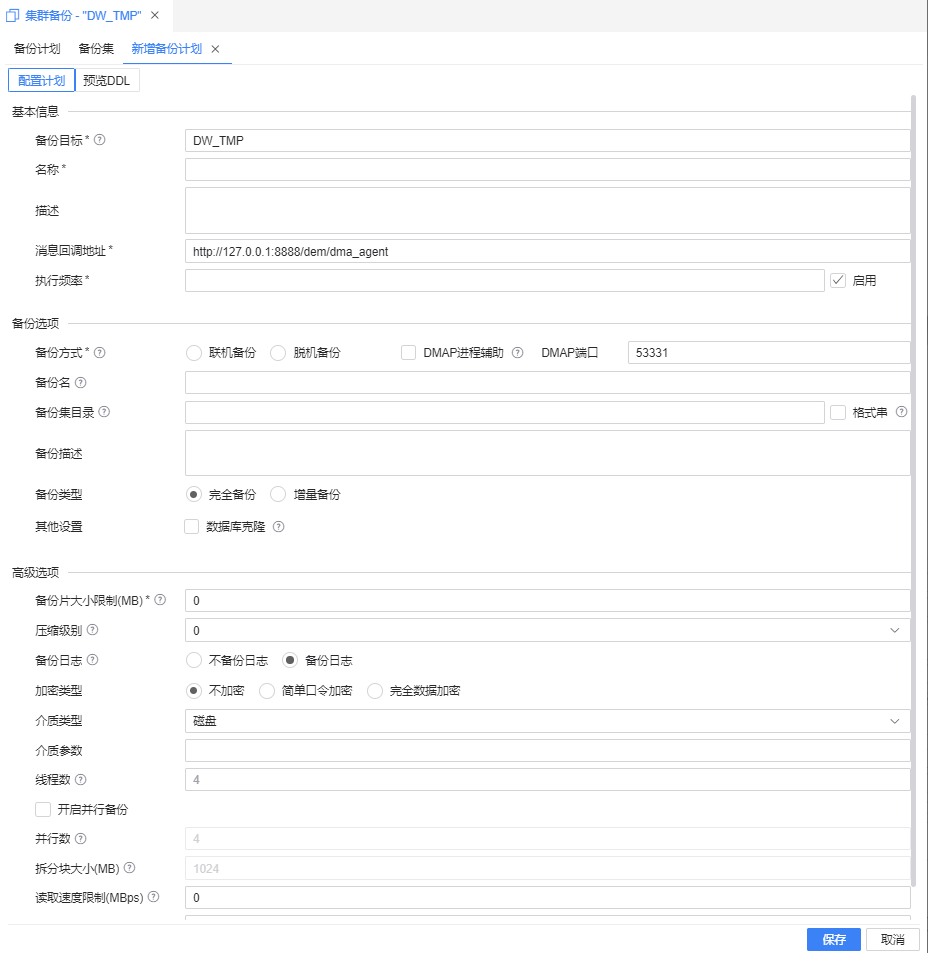Click help icon next to 格式串

pyautogui.click(x=901, y=411)
